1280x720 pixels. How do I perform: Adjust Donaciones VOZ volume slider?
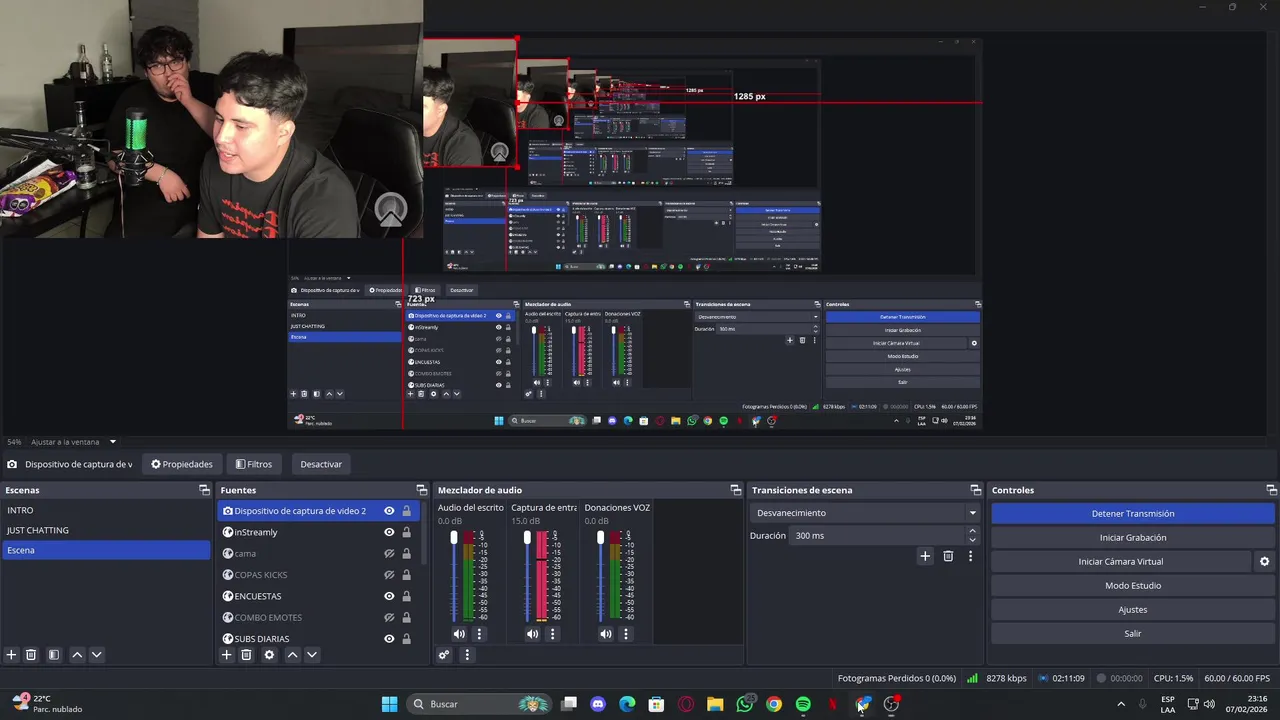[x=601, y=538]
